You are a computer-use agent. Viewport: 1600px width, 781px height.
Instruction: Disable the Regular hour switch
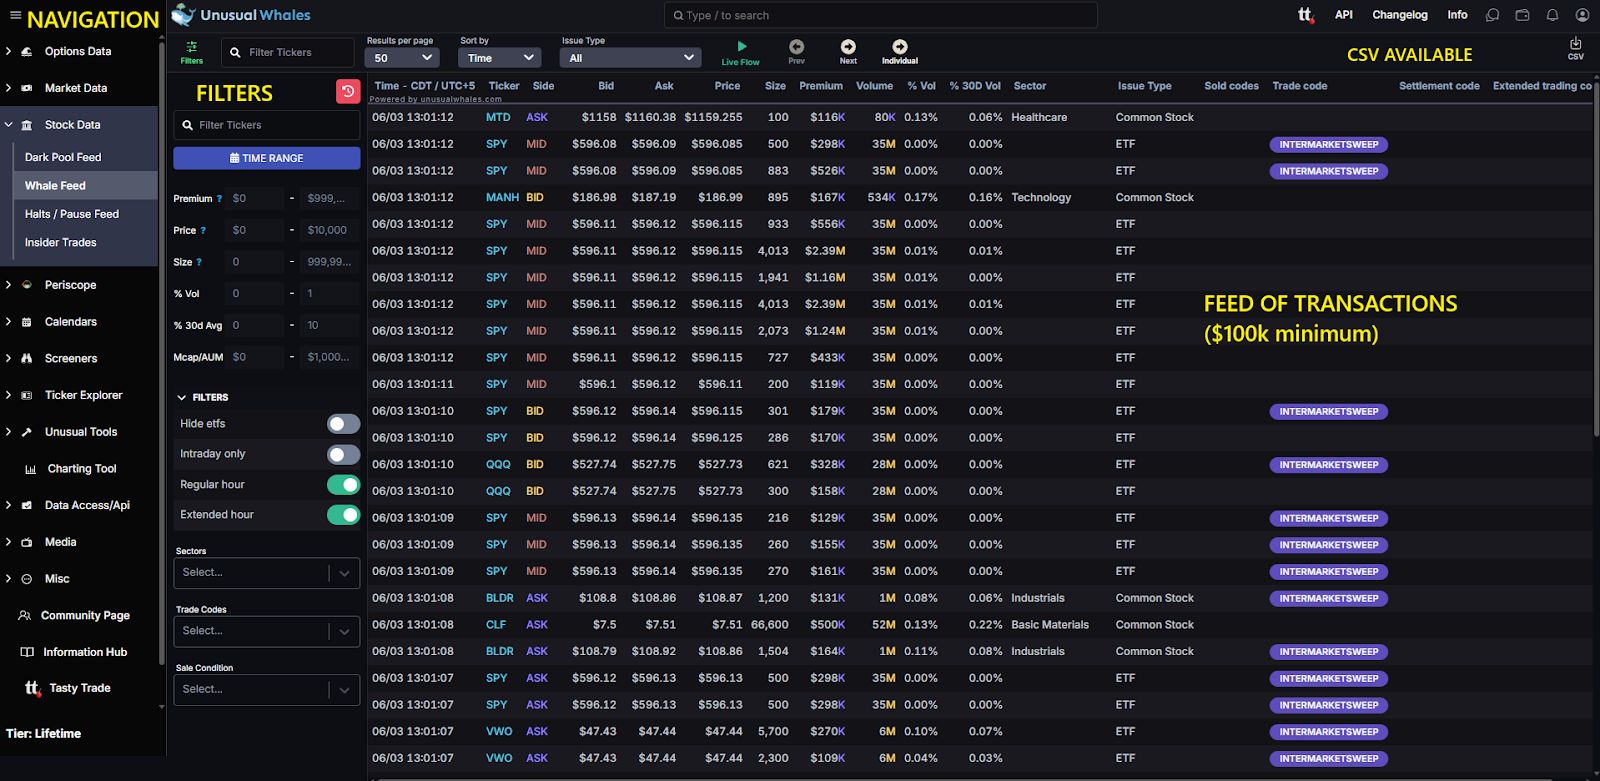click(343, 485)
